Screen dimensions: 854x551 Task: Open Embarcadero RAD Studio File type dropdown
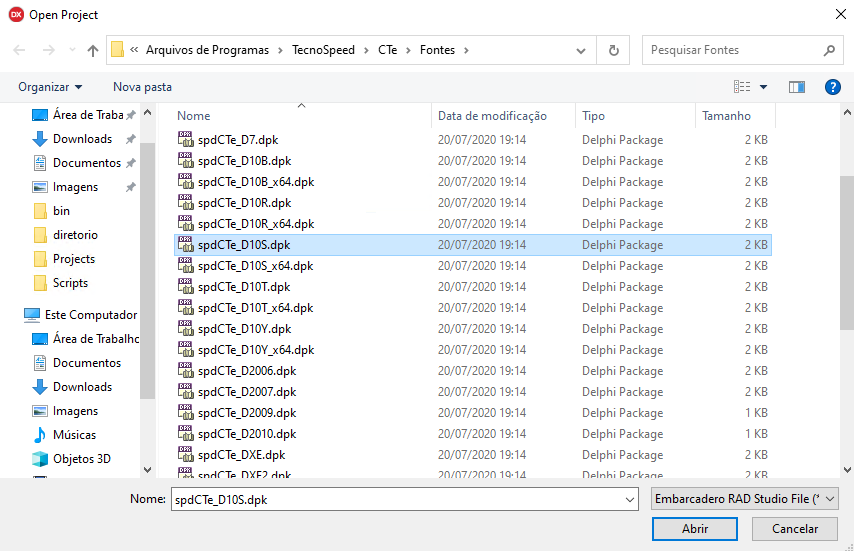click(x=745, y=499)
